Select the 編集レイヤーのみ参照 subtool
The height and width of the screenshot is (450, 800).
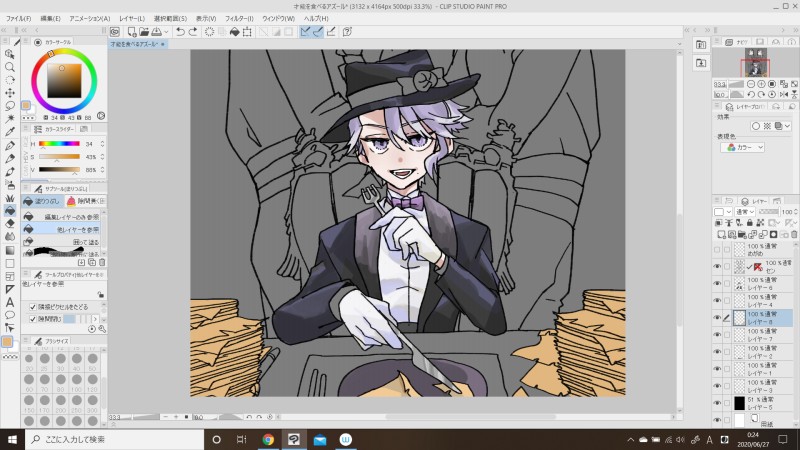coord(62,217)
